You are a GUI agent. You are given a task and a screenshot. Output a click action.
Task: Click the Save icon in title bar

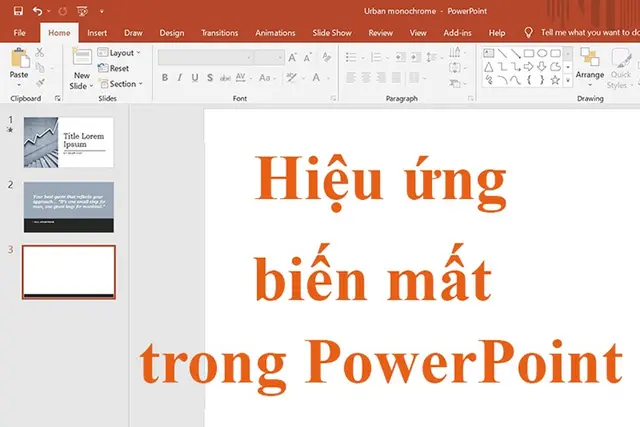(x=18, y=11)
